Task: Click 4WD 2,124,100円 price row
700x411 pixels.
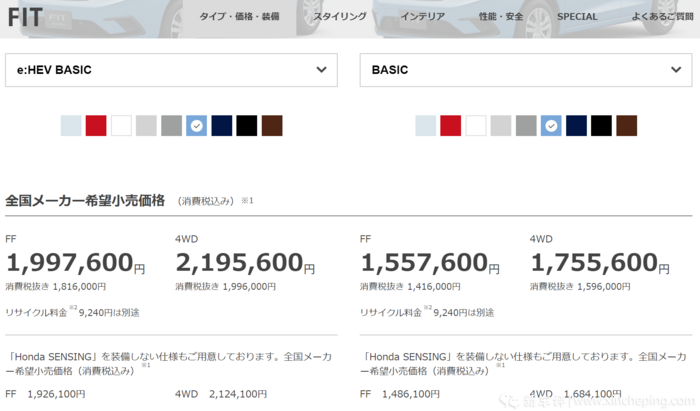Action: [x=221, y=394]
